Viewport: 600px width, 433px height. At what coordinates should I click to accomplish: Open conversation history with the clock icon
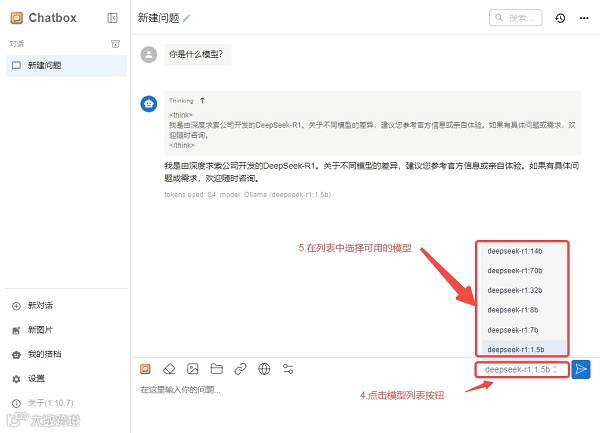pyautogui.click(x=560, y=18)
